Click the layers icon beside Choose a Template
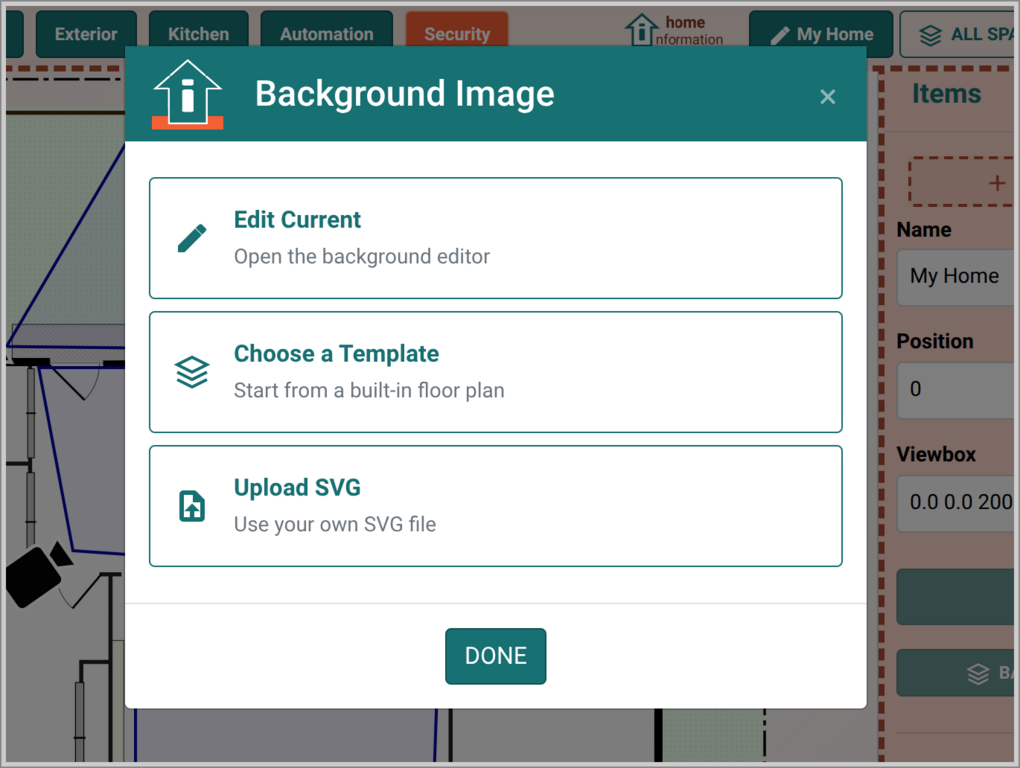This screenshot has height=768, width=1020. (x=192, y=372)
